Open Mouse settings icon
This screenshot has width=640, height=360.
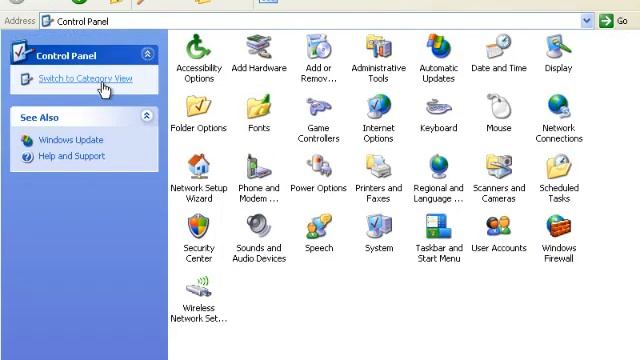[x=498, y=107]
